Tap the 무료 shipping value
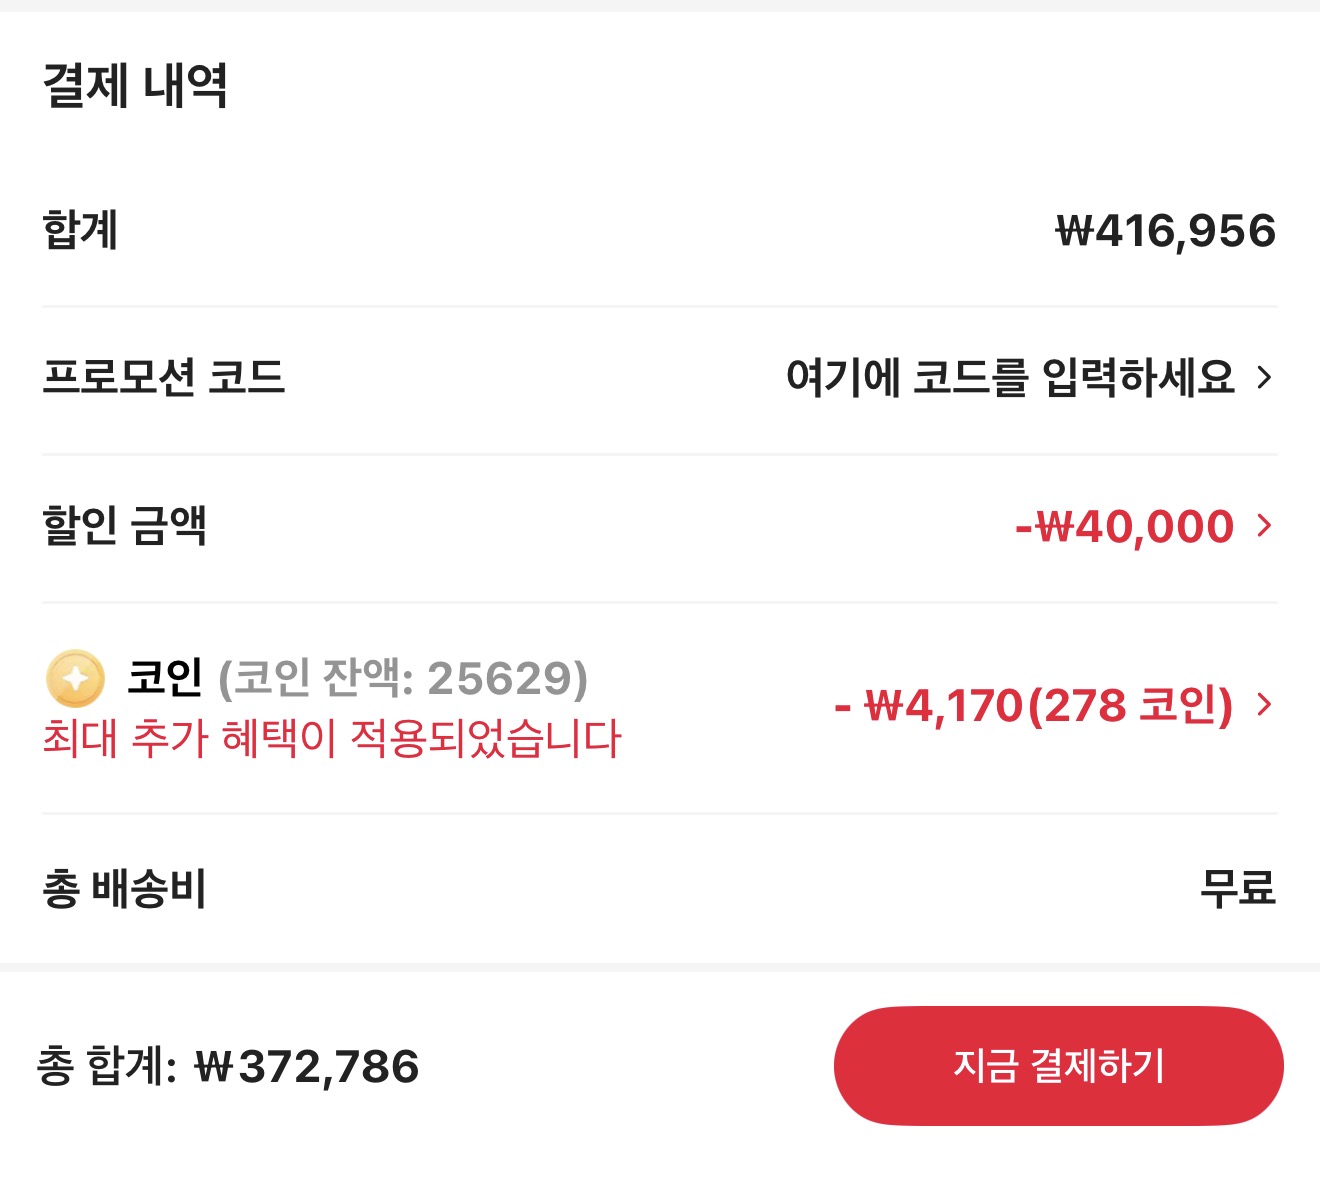The height and width of the screenshot is (1181, 1320). pyautogui.click(x=1237, y=888)
